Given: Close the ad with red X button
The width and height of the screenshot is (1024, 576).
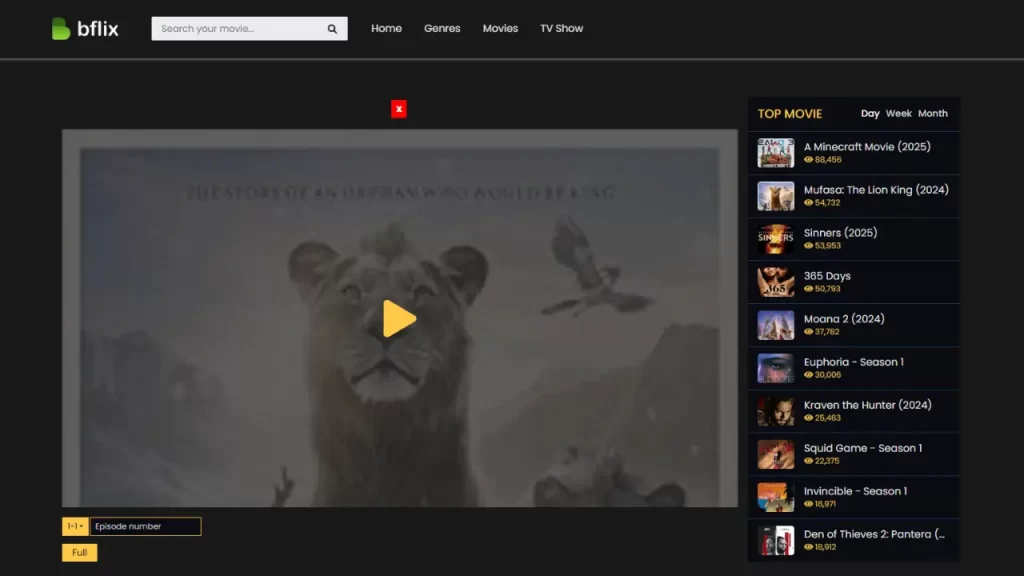Looking at the screenshot, I should 398,109.
